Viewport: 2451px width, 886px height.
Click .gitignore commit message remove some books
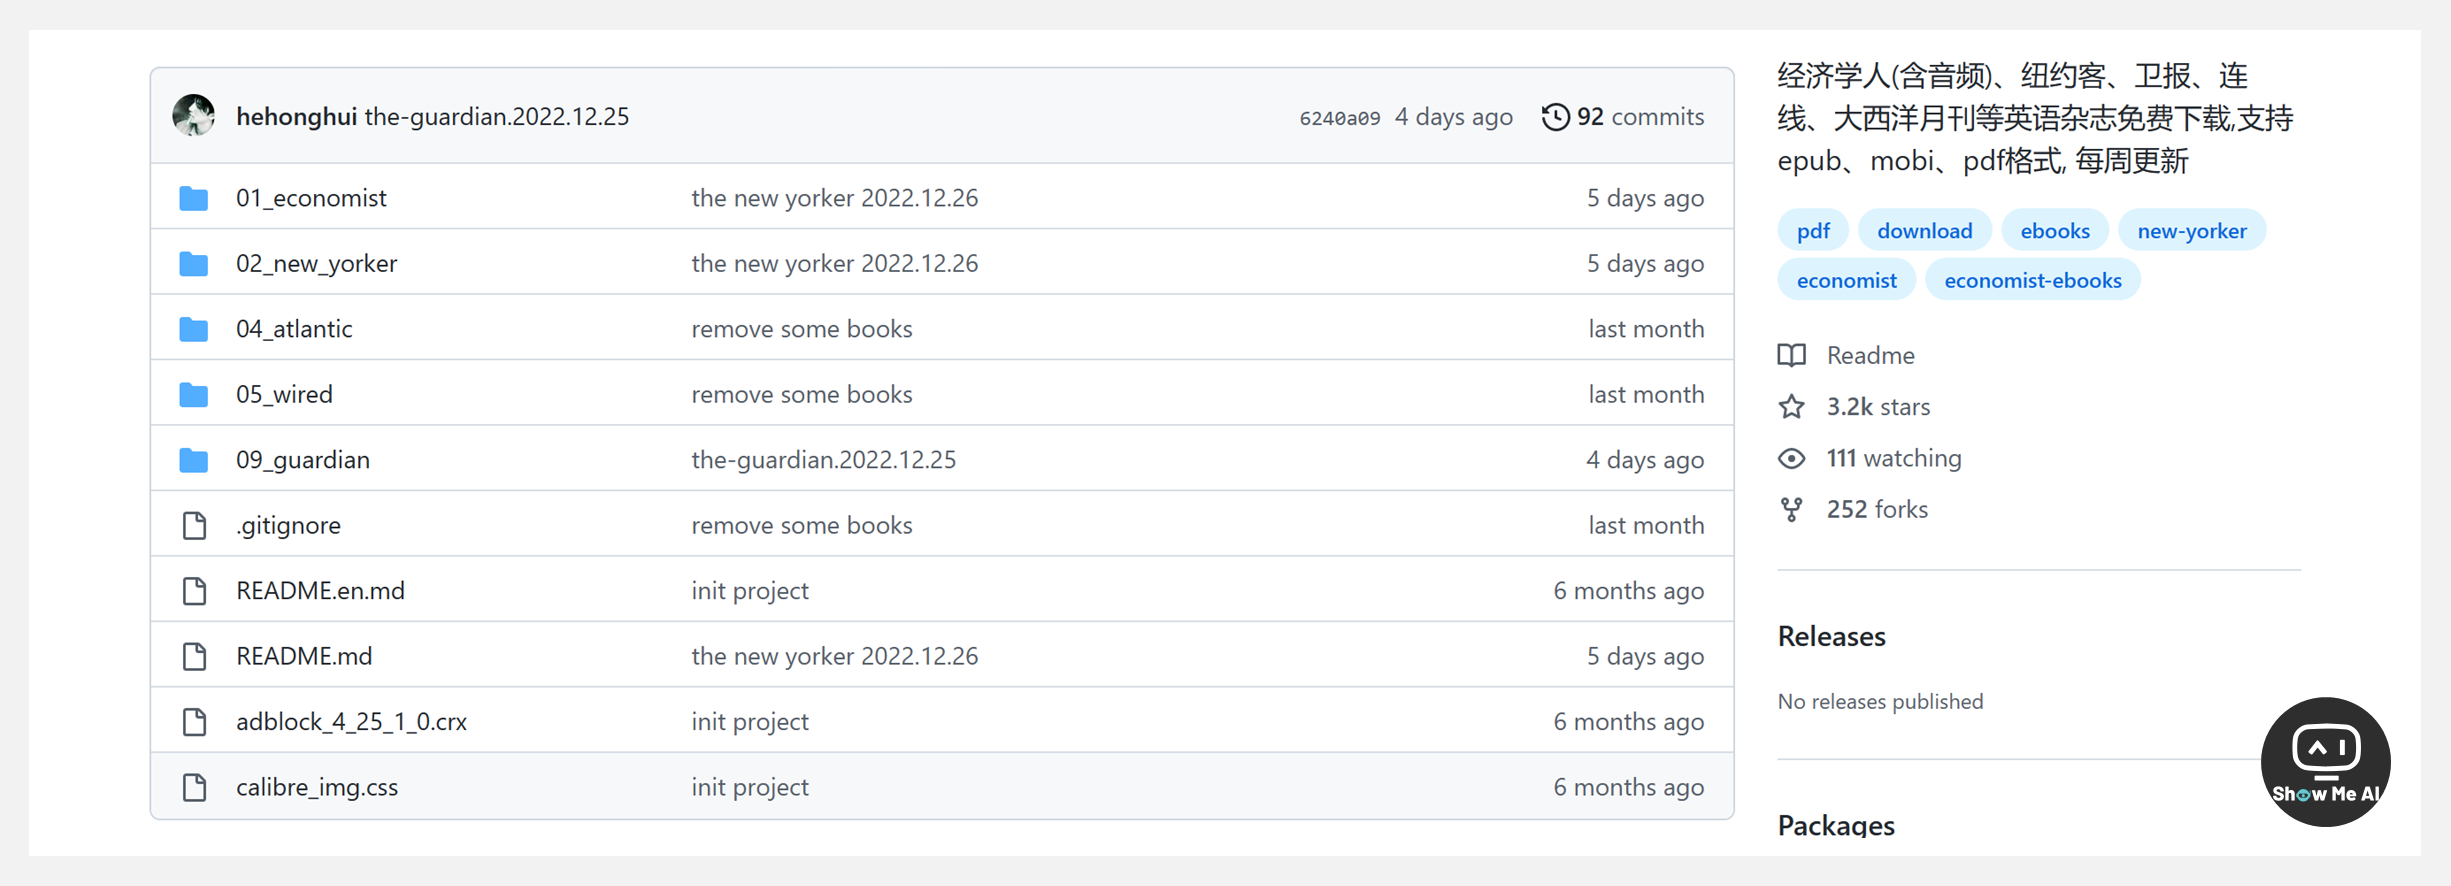pos(802,525)
